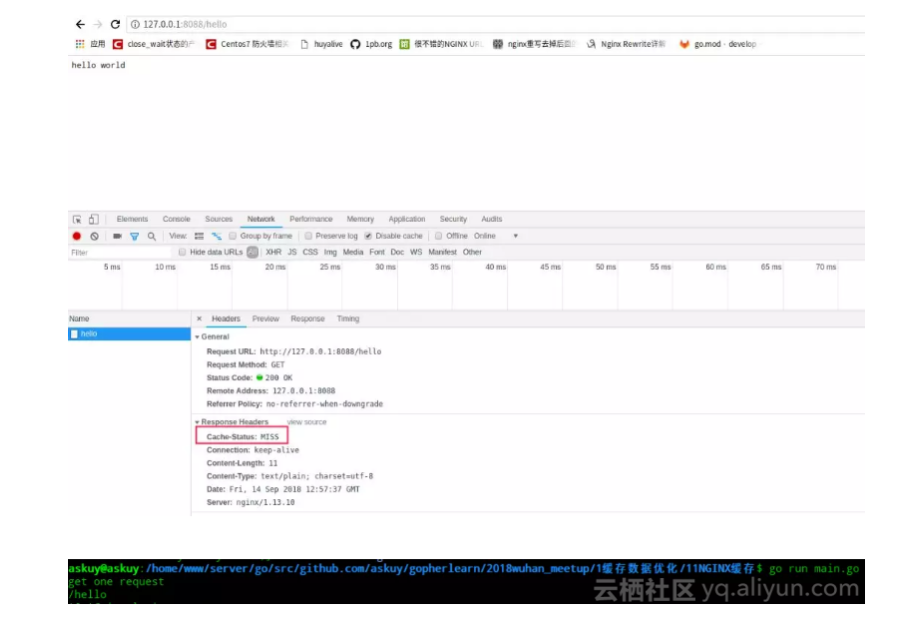Toggle the overview waterfall view icon
The image size is (919, 625).
coord(216,236)
